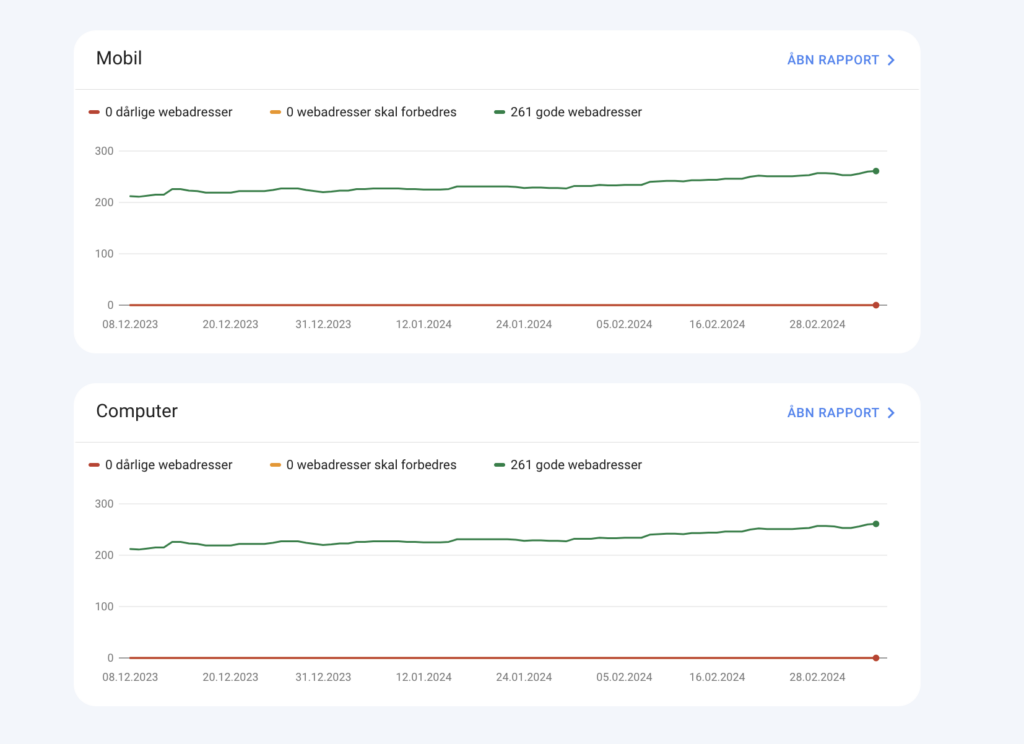Click the 05.02.2024 date label in Computer chart
Image resolution: width=1024 pixels, height=744 pixels.
(624, 677)
